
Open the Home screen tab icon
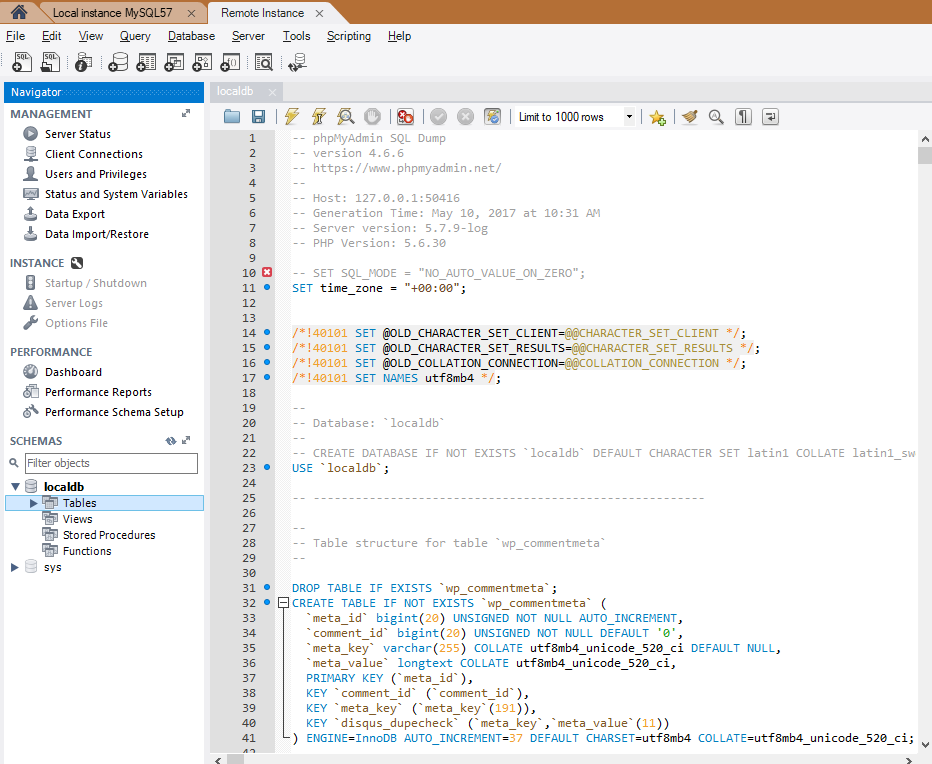[x=19, y=12]
